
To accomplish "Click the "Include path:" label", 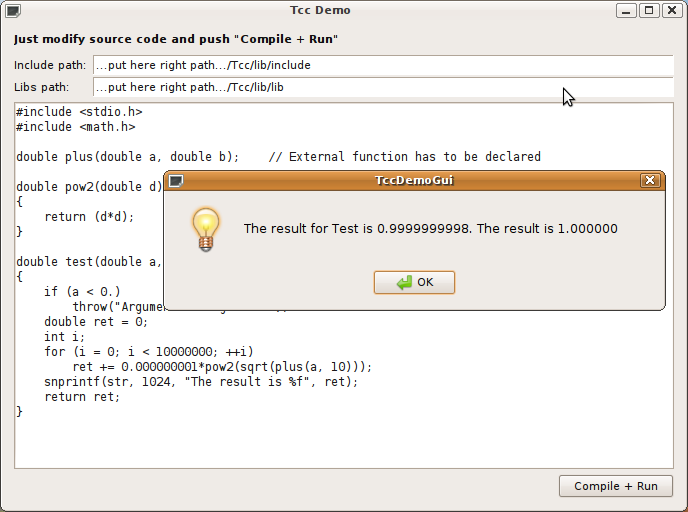I will (50, 65).
